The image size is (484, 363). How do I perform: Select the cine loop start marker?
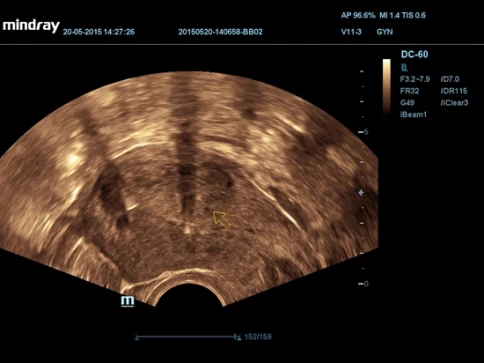pyautogui.click(x=137, y=337)
